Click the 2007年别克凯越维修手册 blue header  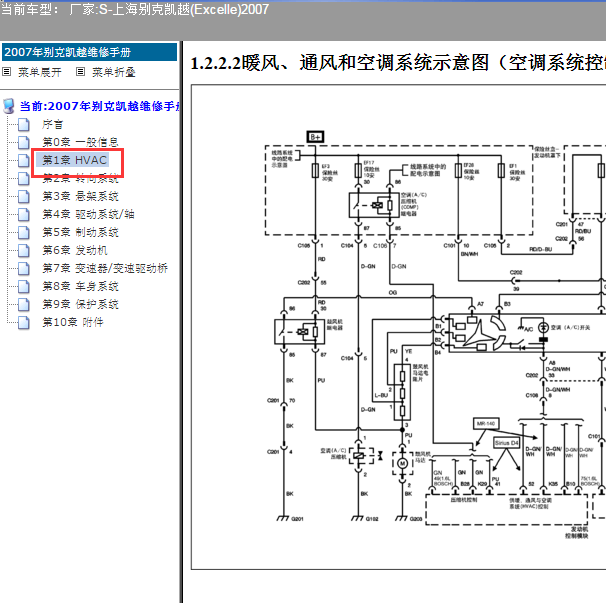[x=89, y=52]
